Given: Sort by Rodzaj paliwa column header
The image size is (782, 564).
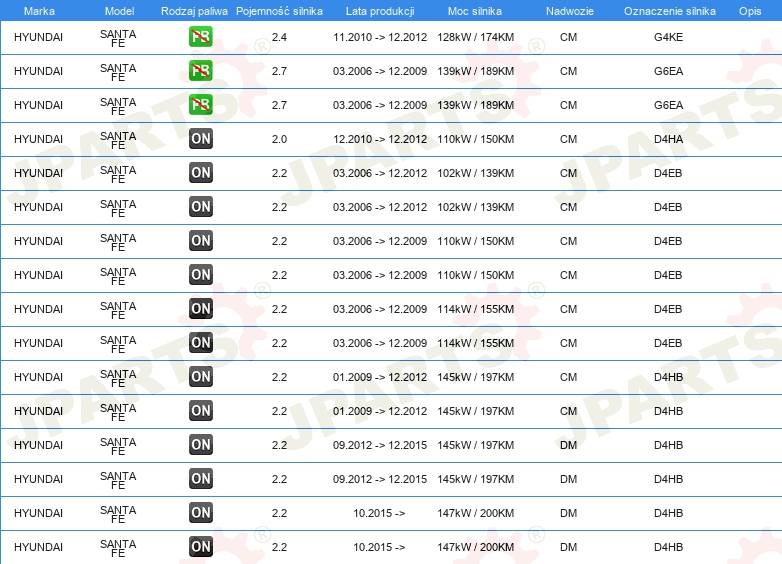Looking at the screenshot, I should [x=194, y=11].
